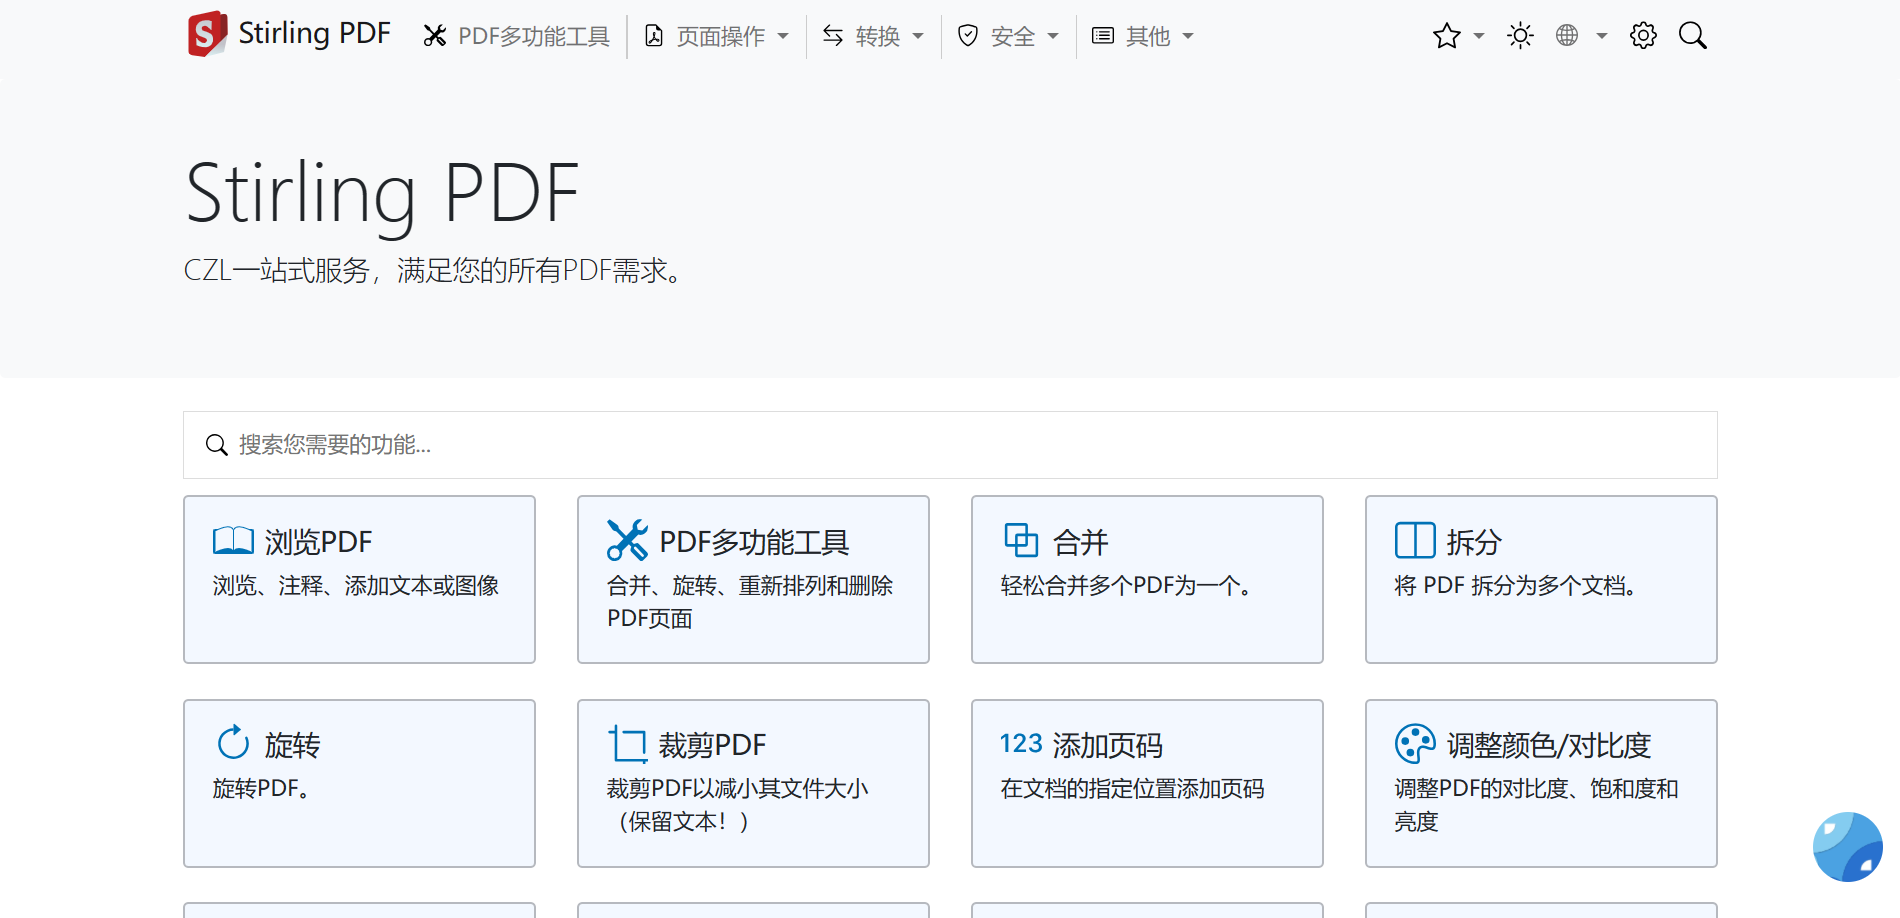Toggle dark mode with the sun icon

pyautogui.click(x=1520, y=36)
